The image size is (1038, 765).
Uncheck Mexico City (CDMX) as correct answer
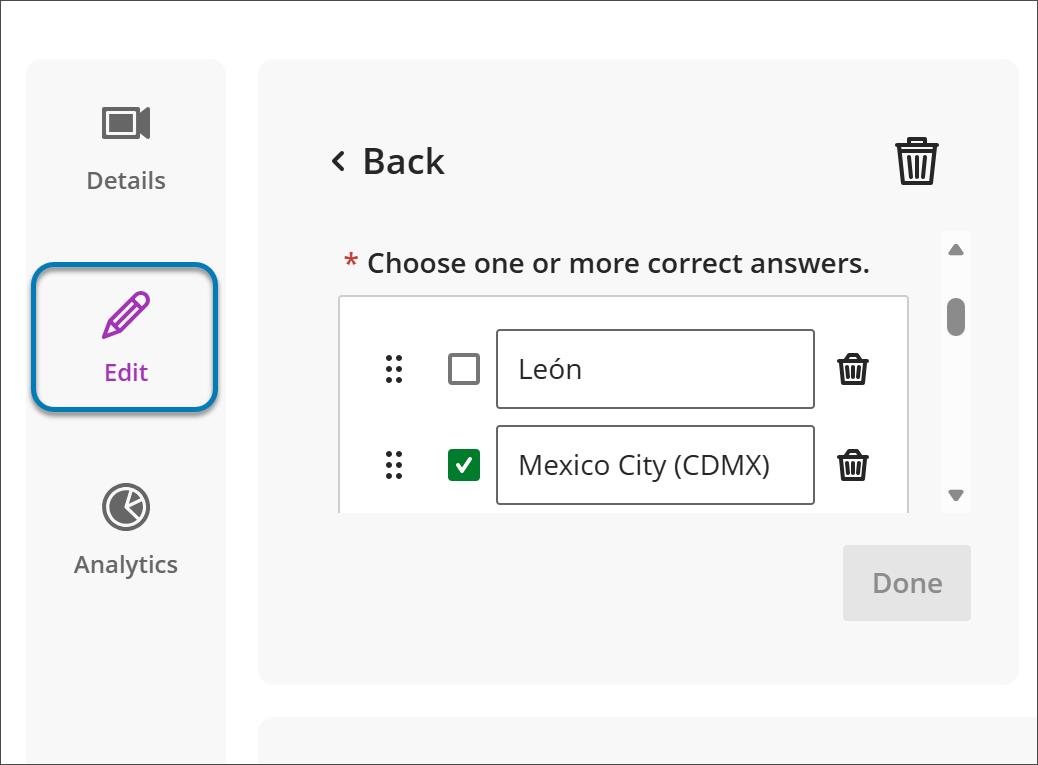[x=464, y=465]
